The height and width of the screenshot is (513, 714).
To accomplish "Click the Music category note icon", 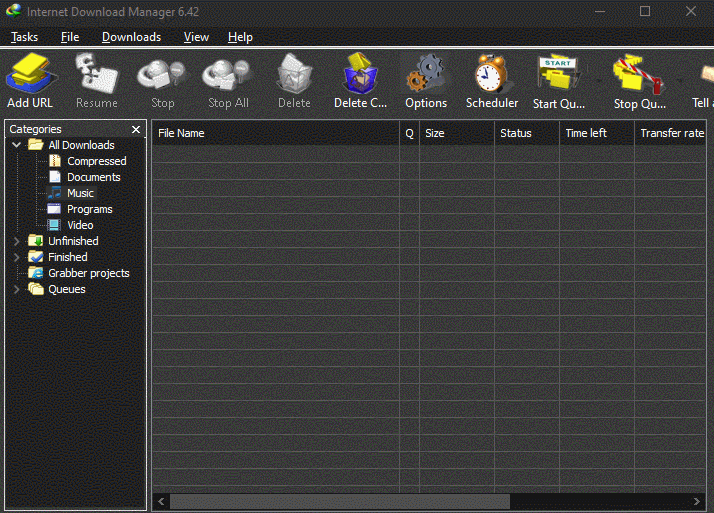I will (55, 193).
